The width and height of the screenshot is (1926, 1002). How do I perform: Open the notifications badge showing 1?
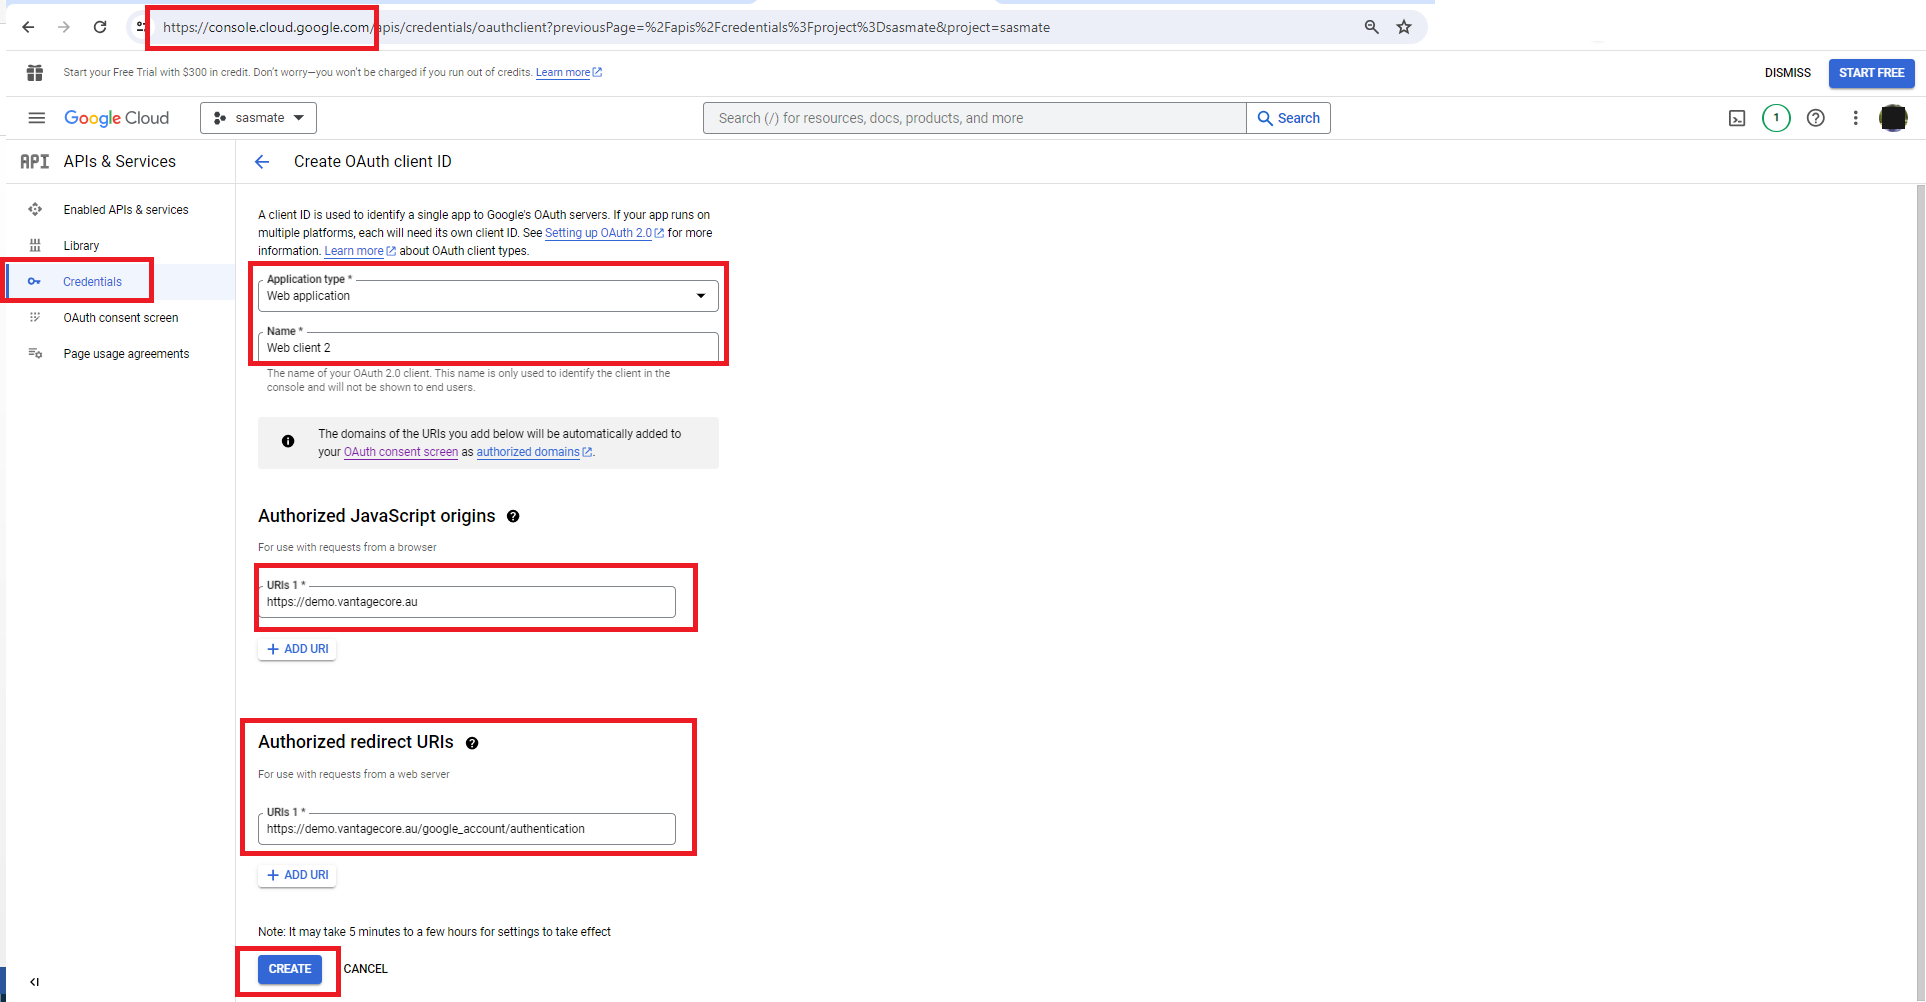tap(1776, 118)
